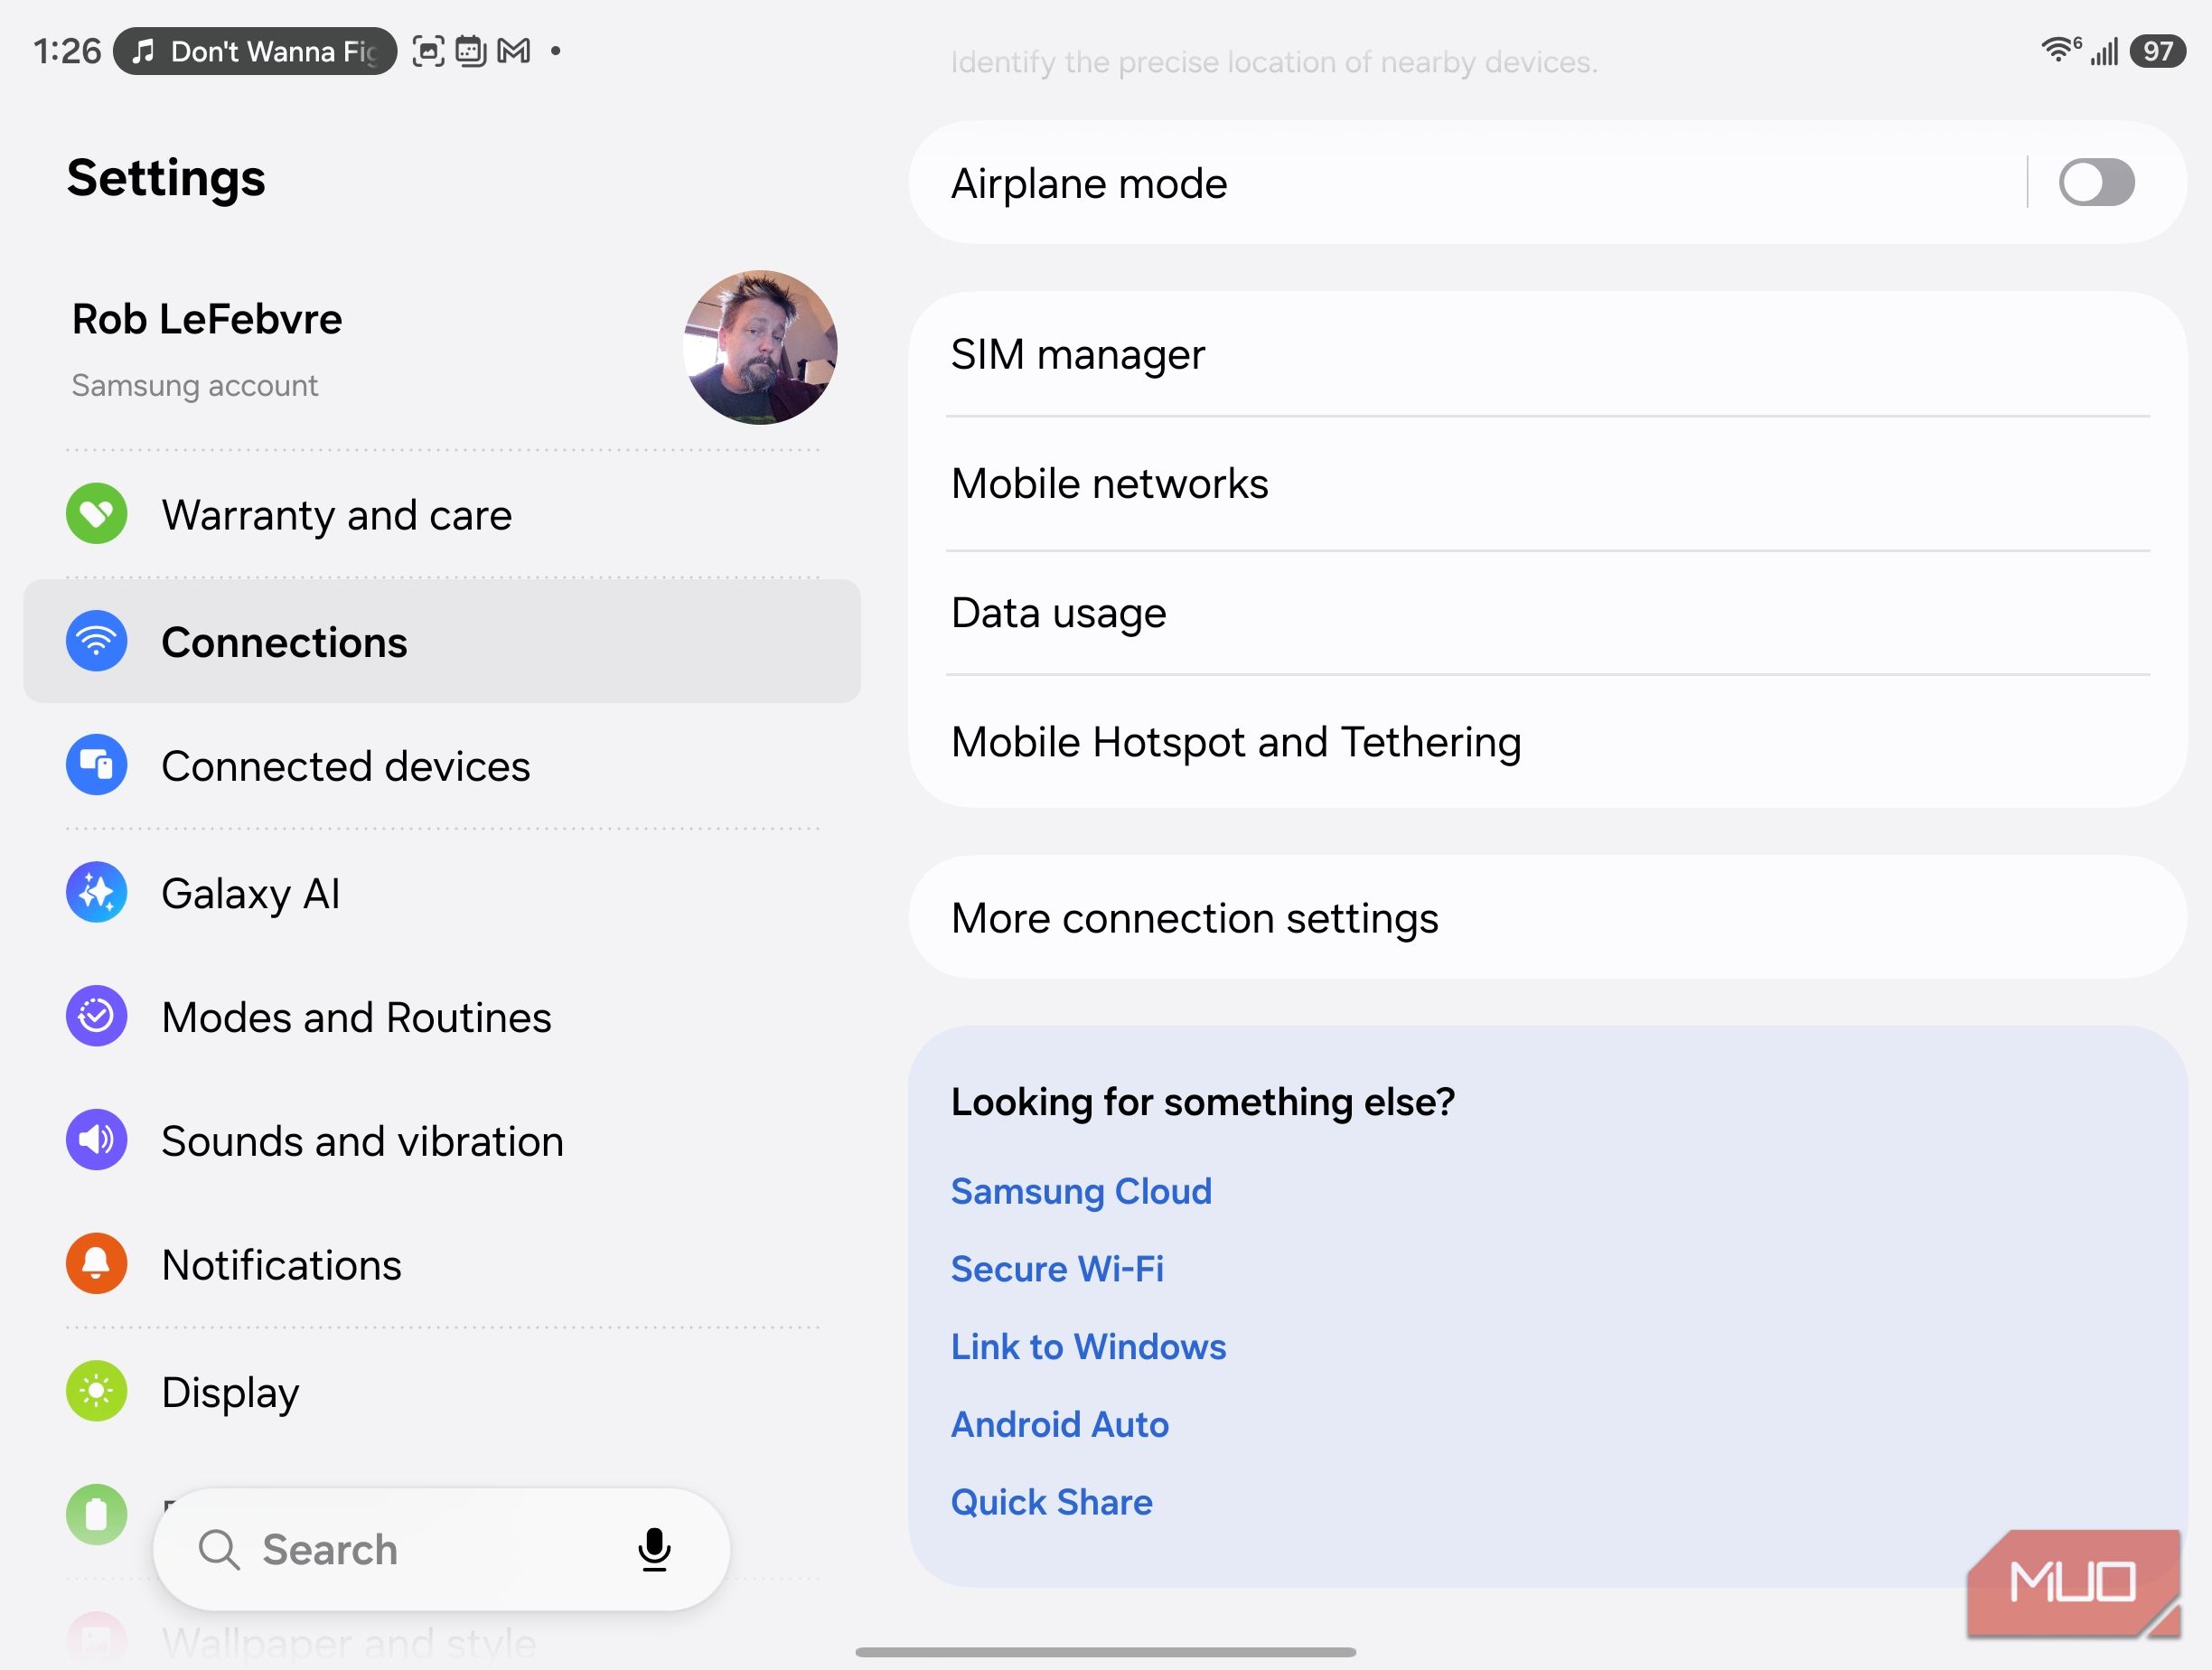The image size is (2212, 1670).
Task: Open Rob LeFebvre Samsung account
Action: pyautogui.click(x=442, y=348)
